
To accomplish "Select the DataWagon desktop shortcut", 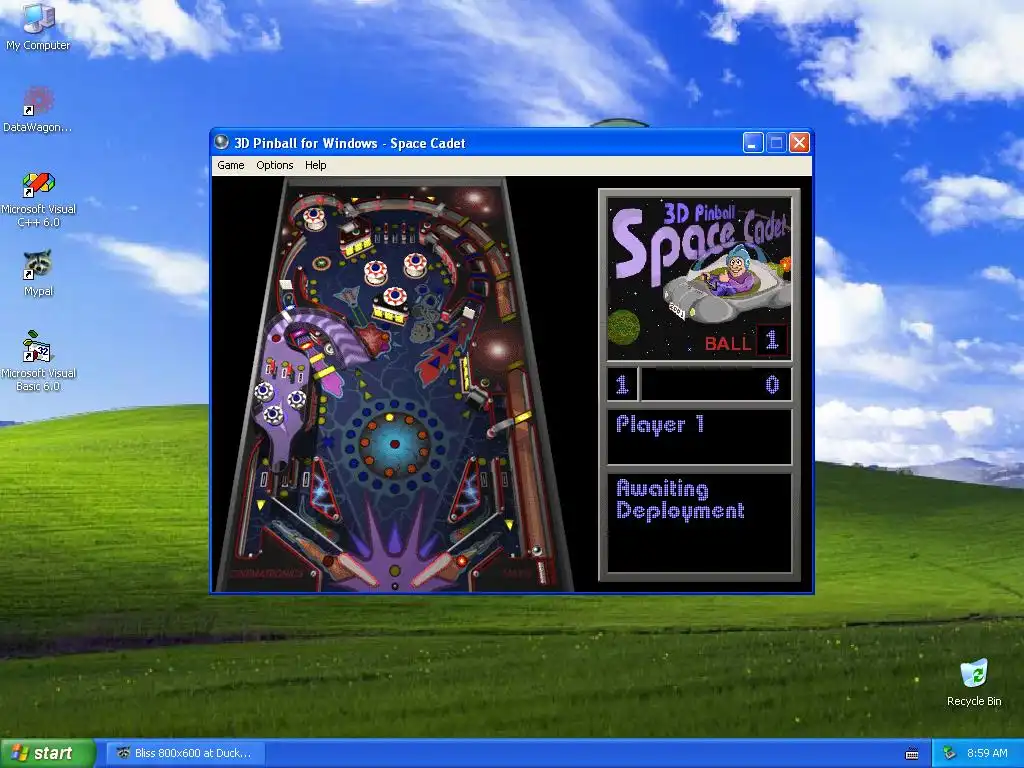I will tap(38, 108).
